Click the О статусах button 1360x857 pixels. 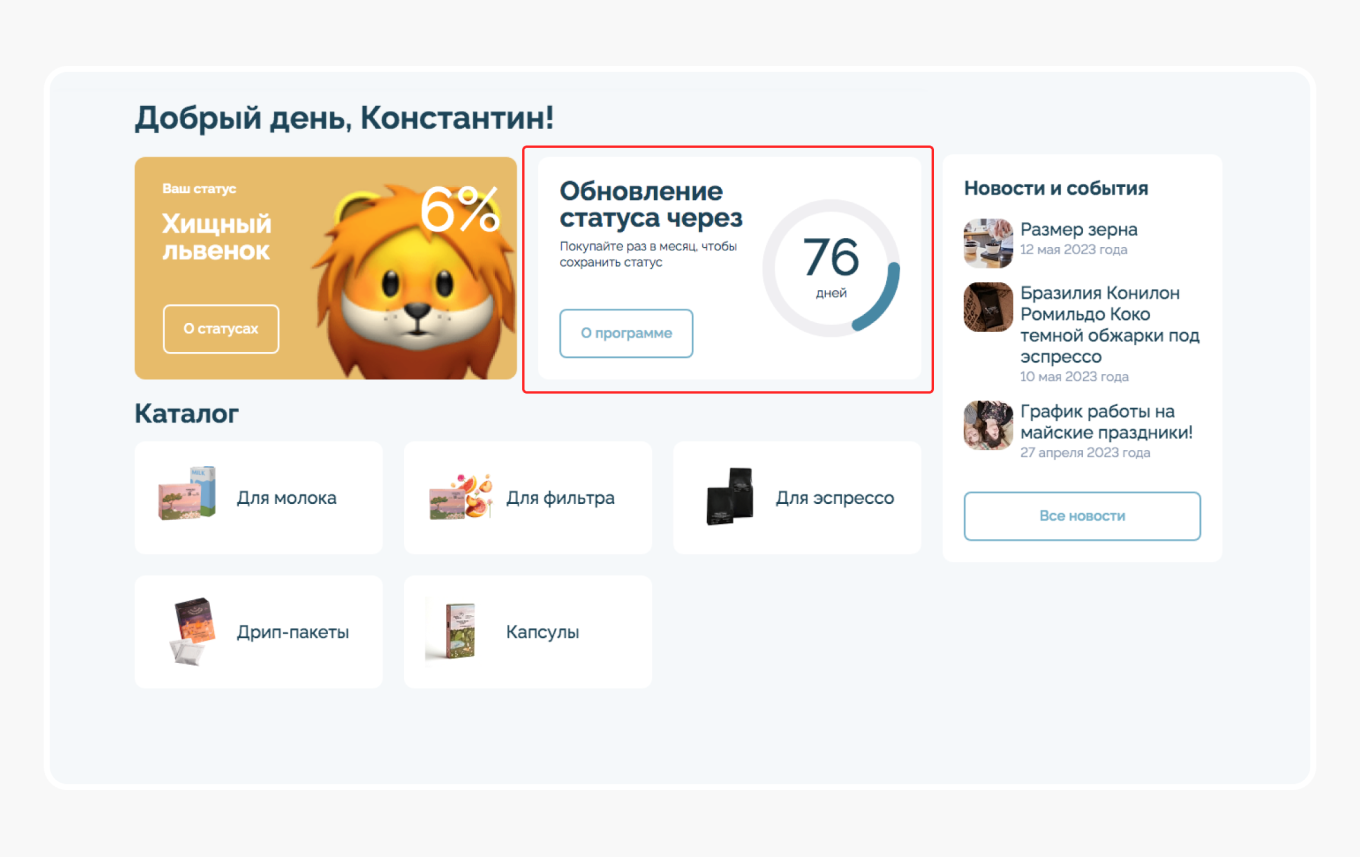[x=220, y=329]
